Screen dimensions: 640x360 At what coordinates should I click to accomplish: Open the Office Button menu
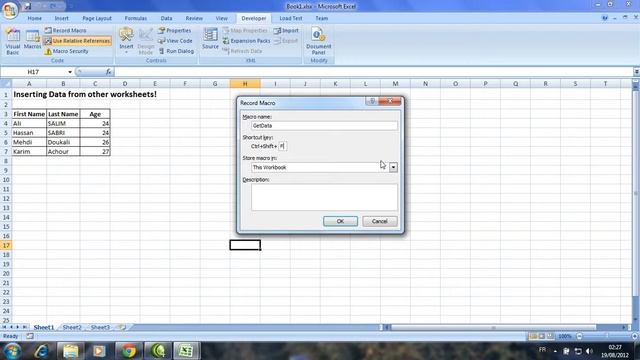[x=9, y=10]
